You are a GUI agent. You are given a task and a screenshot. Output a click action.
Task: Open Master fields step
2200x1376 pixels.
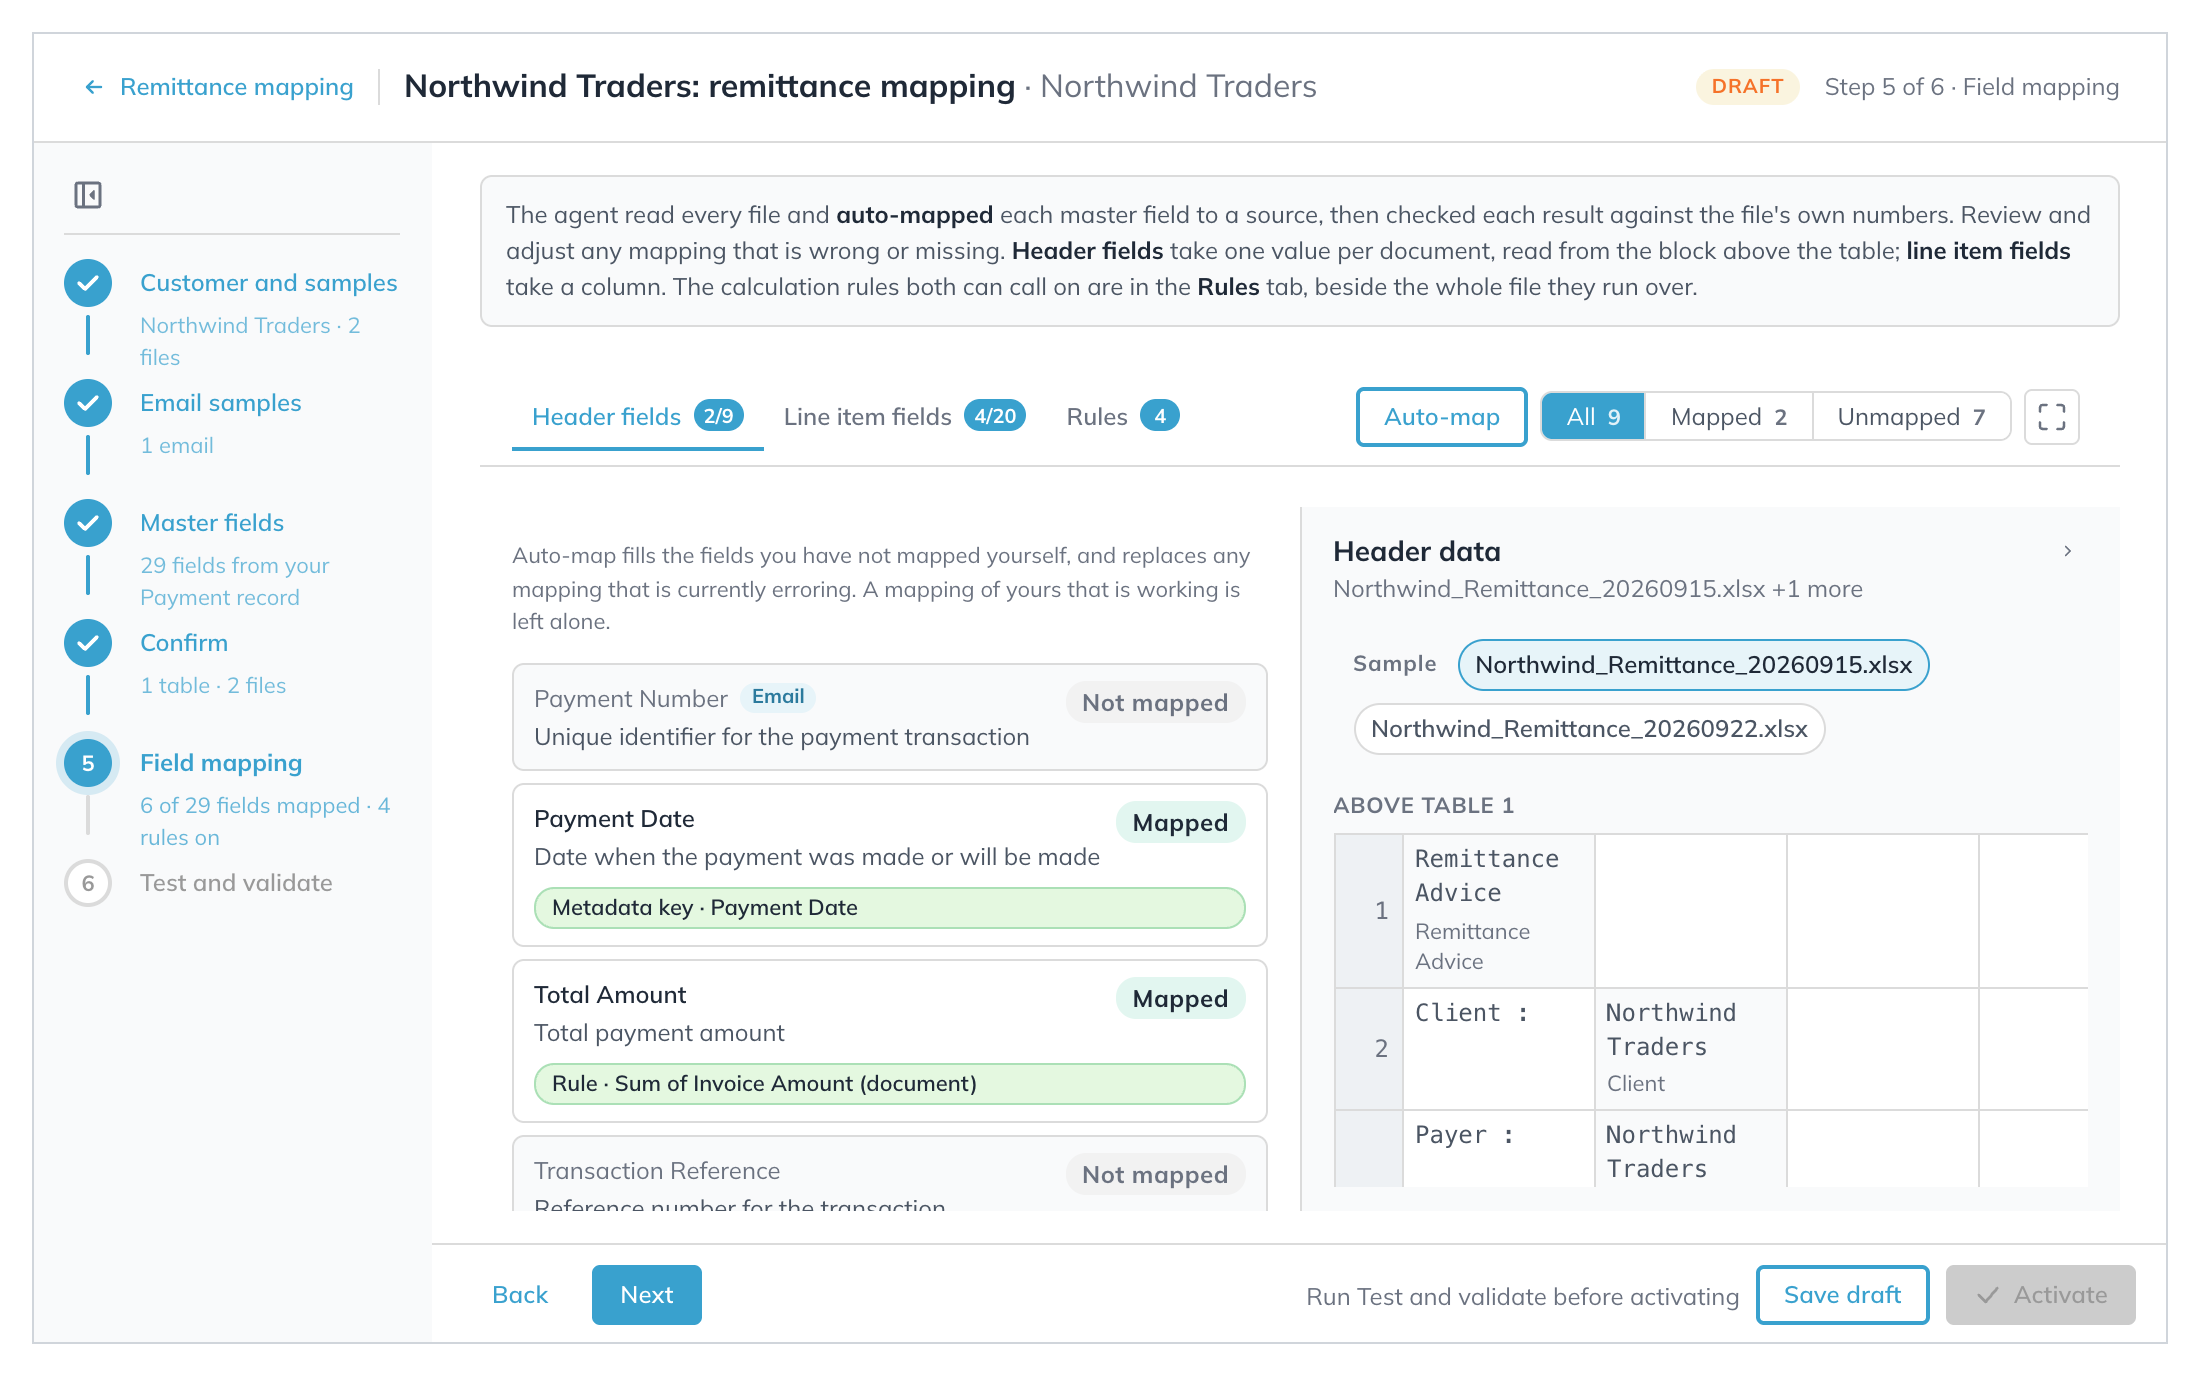pos(212,523)
